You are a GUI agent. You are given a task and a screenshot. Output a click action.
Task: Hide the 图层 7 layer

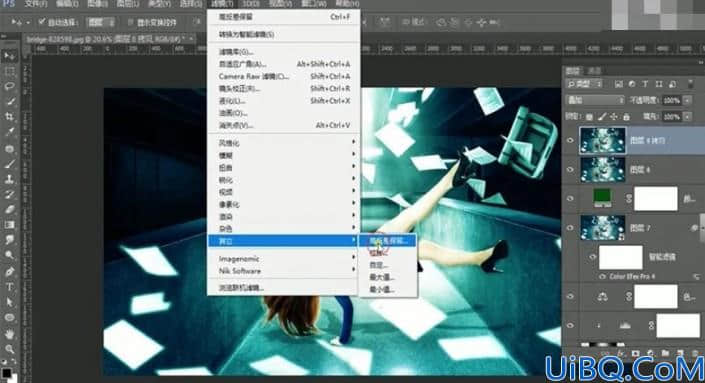570,228
